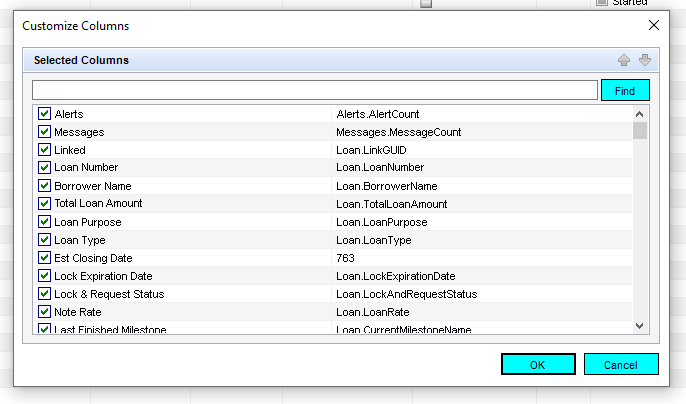Select the Loan.TotalLoanAmount field cell
Screen dimensions: 686x404
click(x=392, y=204)
